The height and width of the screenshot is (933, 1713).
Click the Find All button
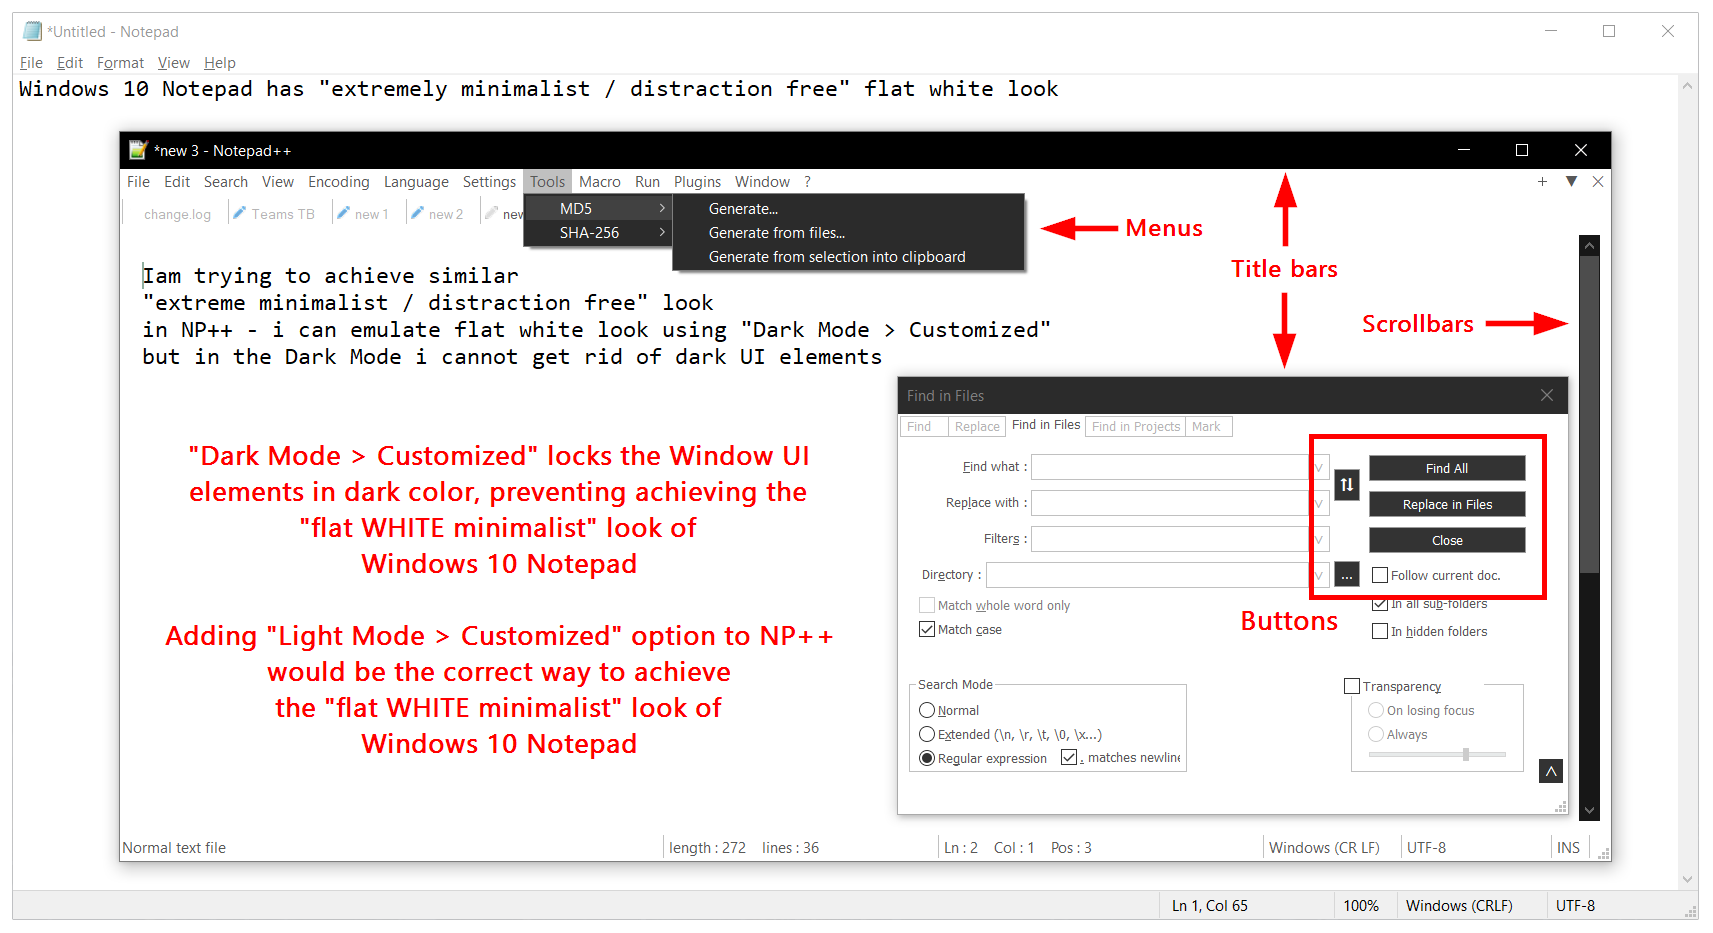(x=1447, y=467)
